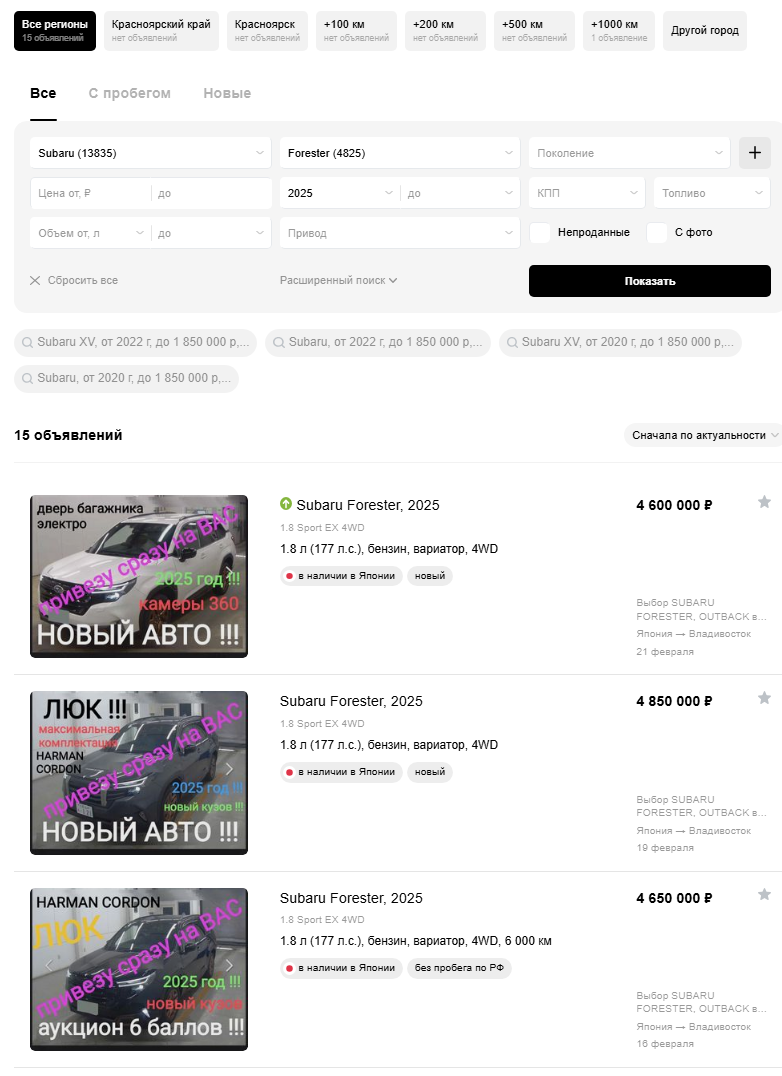The height and width of the screenshot is (1076, 782).
Task: Star the 4 850 000 ₽ Forester listing
Action: coord(764,698)
